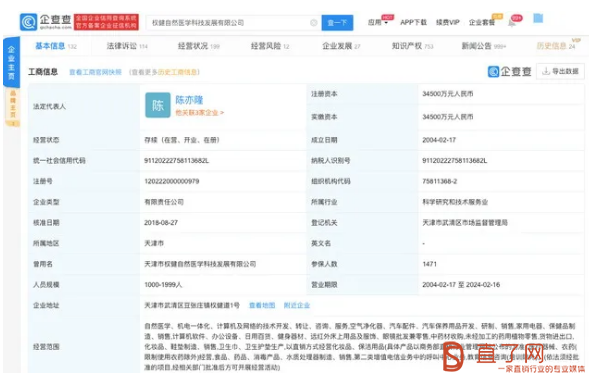Select 企业主页 in the left sidebar
Viewport: 589px width, 378px height.
coord(12,62)
